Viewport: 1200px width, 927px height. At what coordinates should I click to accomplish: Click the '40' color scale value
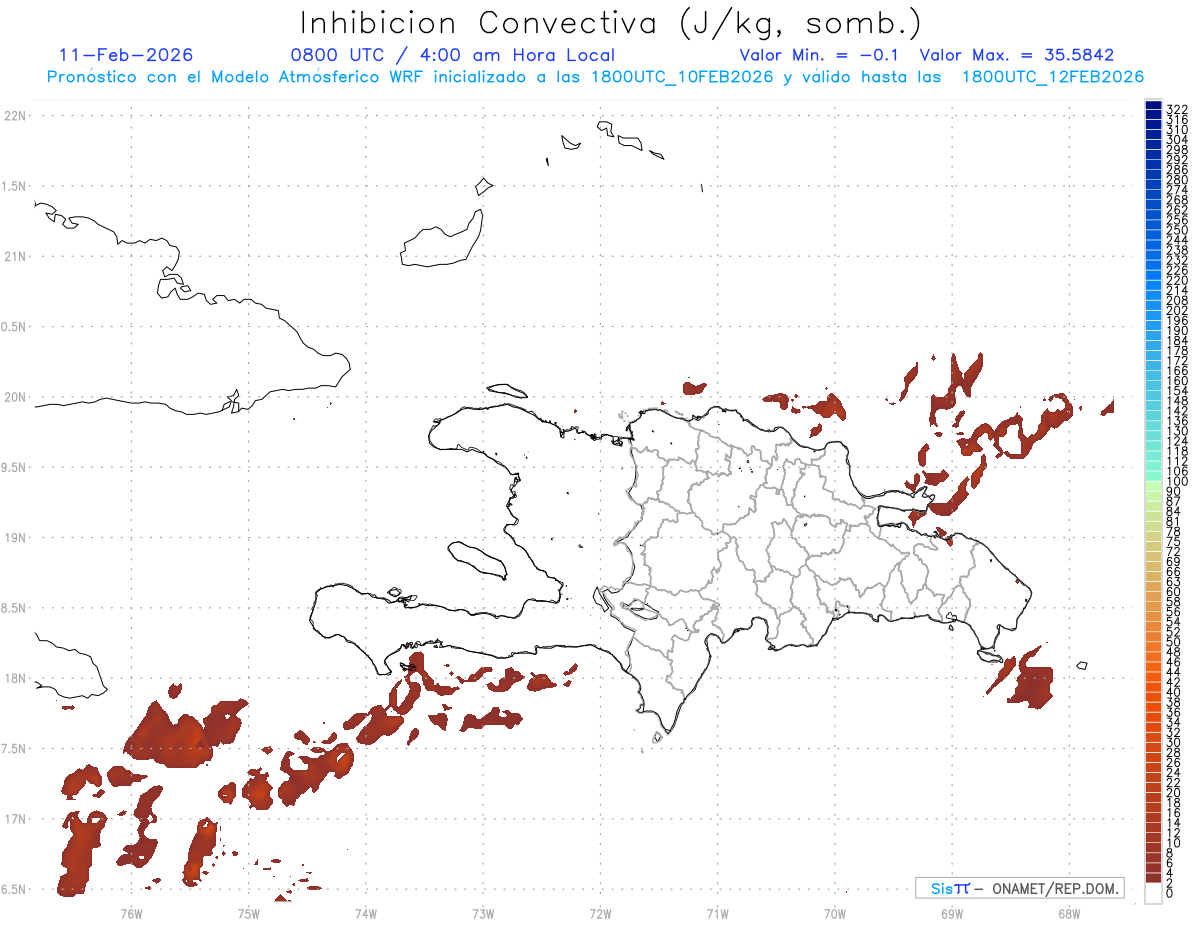click(x=1174, y=692)
